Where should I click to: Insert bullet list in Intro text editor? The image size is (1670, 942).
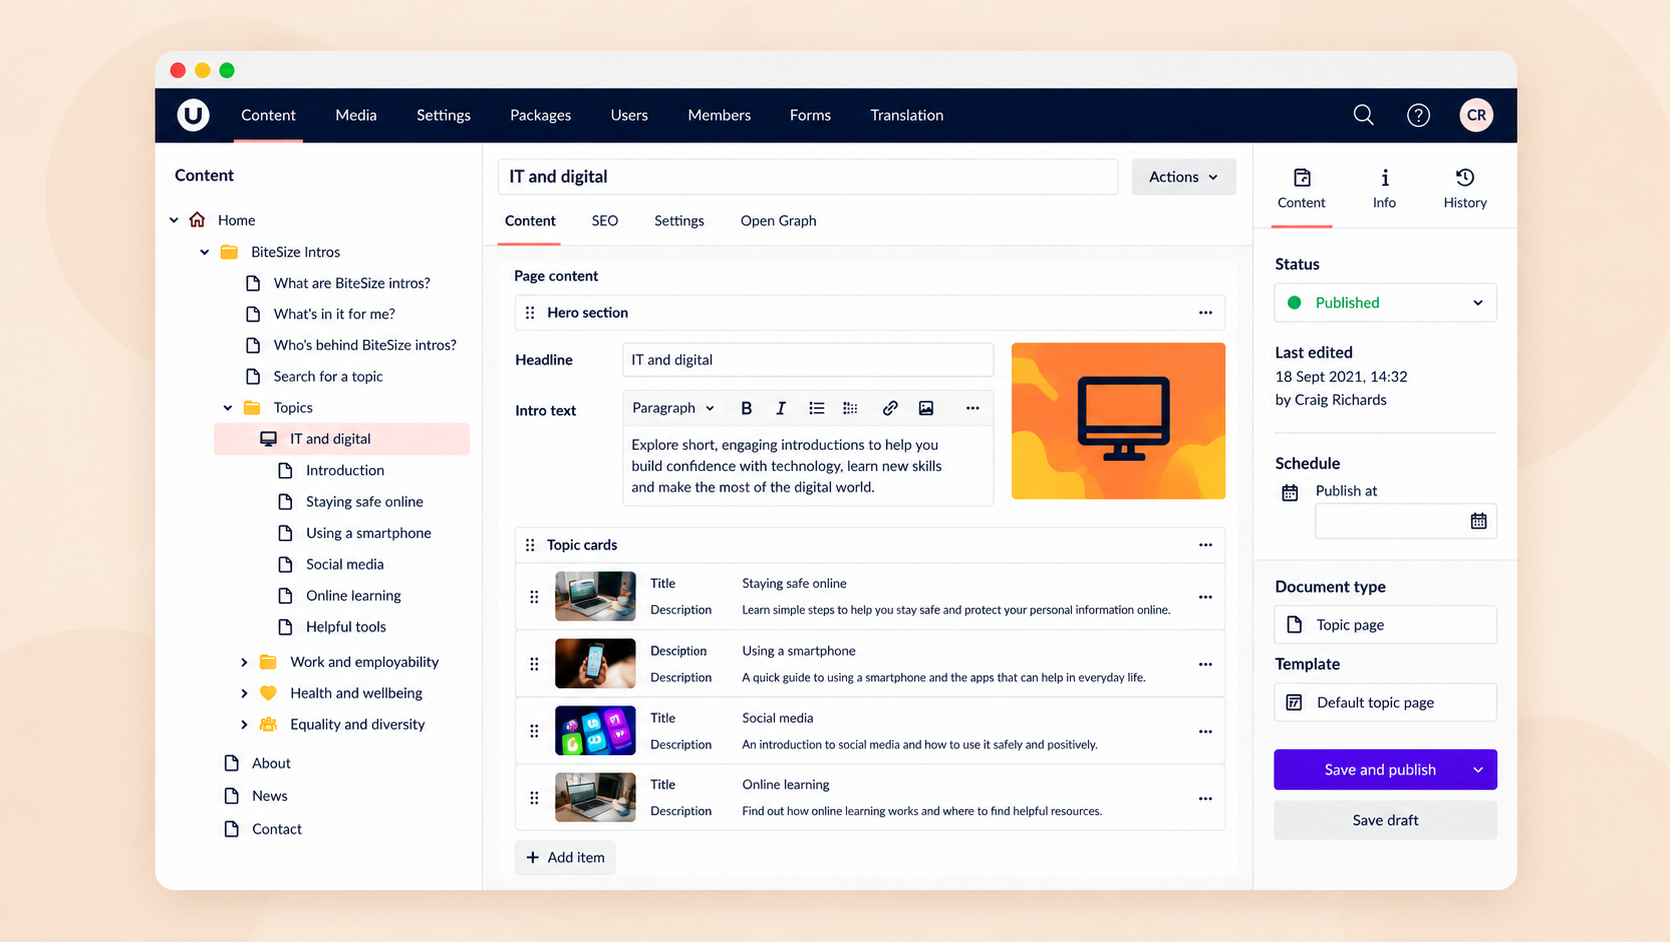[816, 408]
